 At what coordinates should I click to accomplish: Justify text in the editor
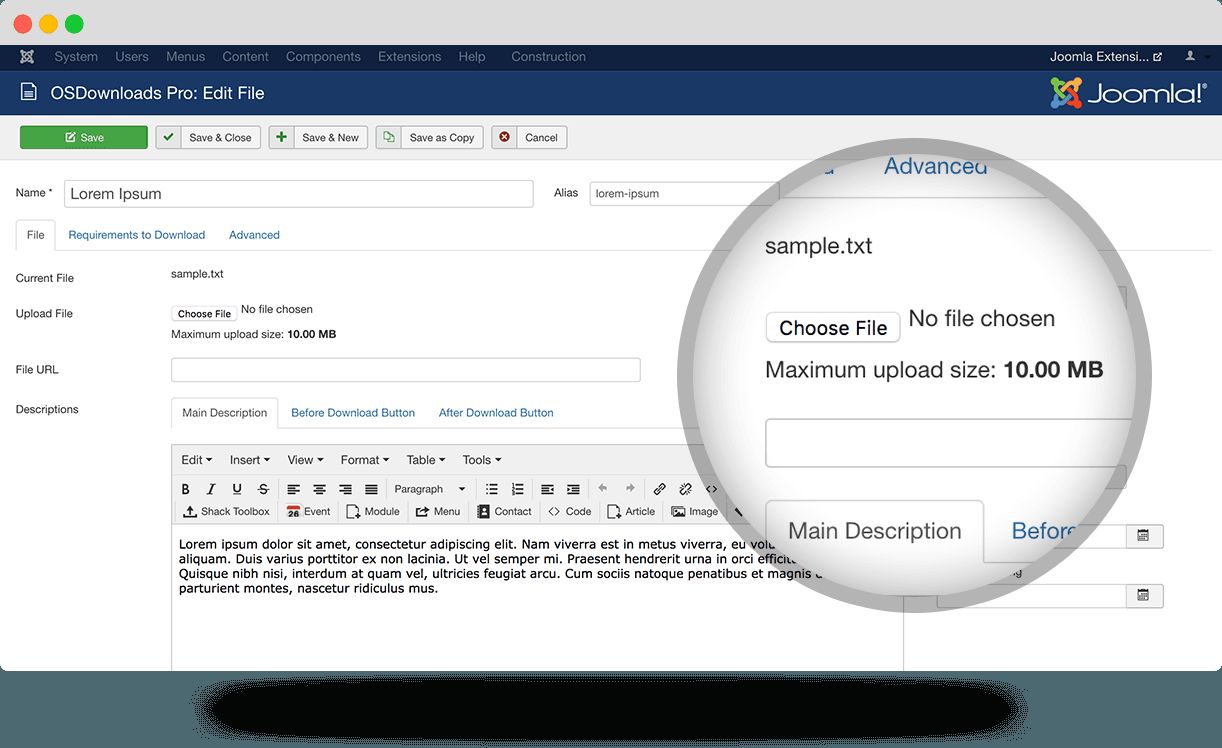coord(371,489)
